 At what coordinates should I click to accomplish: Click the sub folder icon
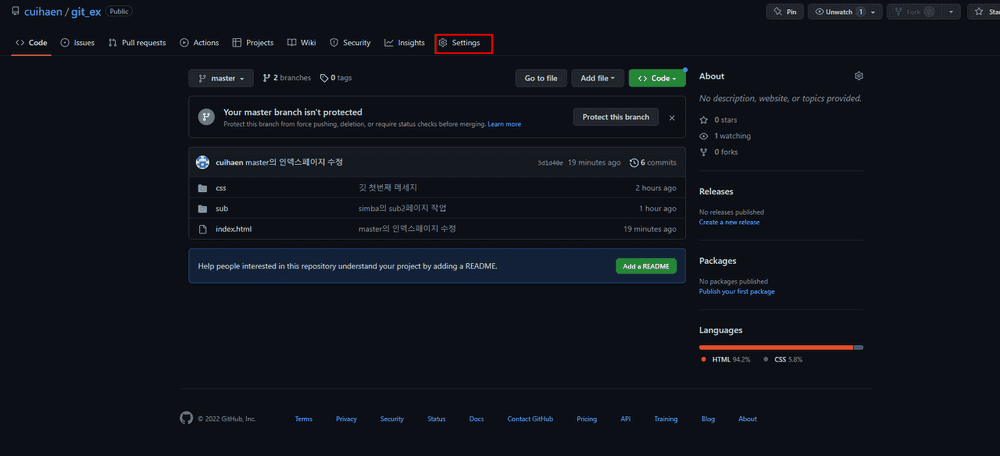pyautogui.click(x=203, y=209)
